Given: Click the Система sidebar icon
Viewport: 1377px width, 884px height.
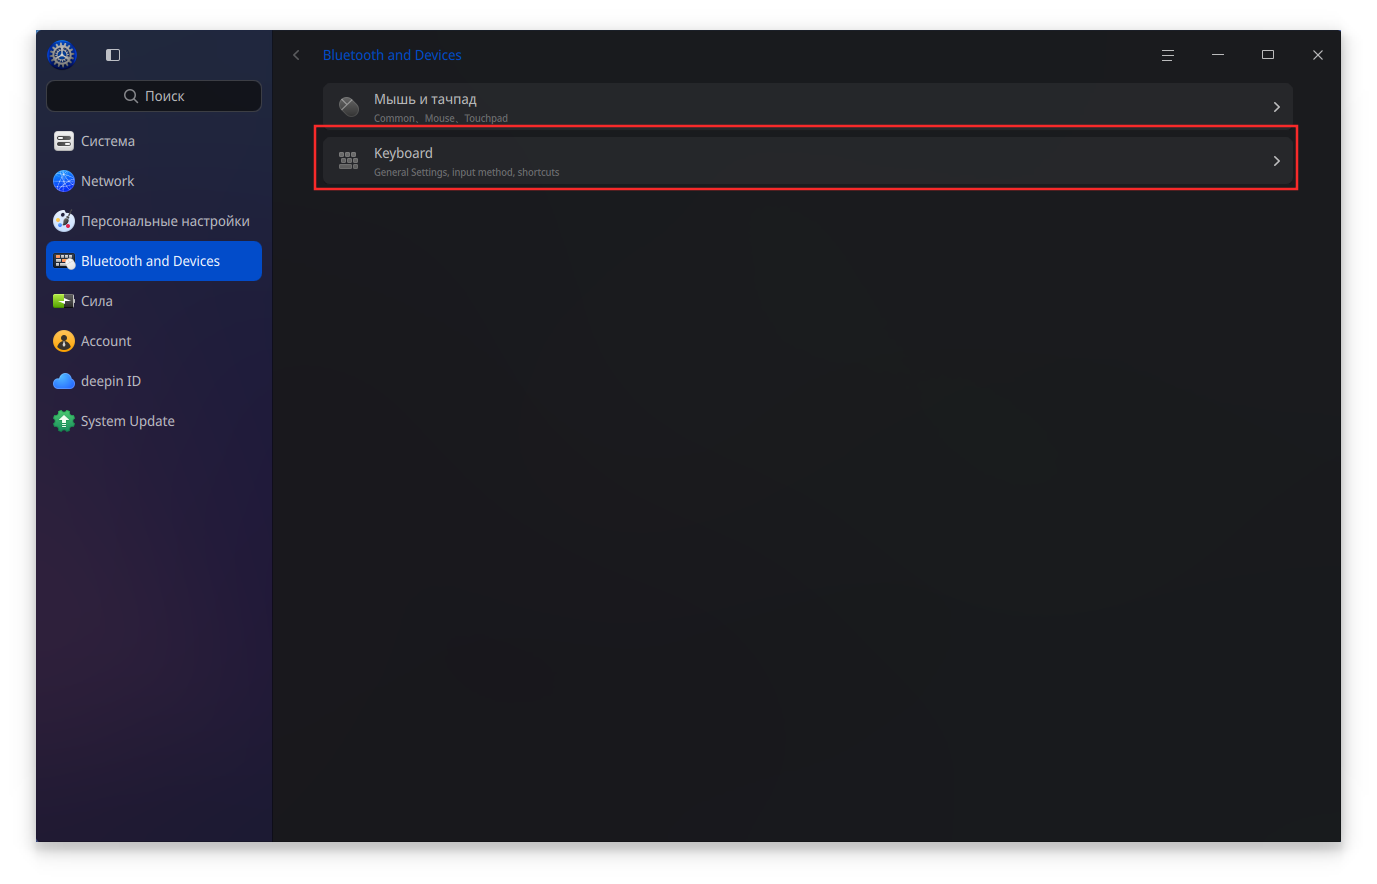Looking at the screenshot, I should point(64,141).
